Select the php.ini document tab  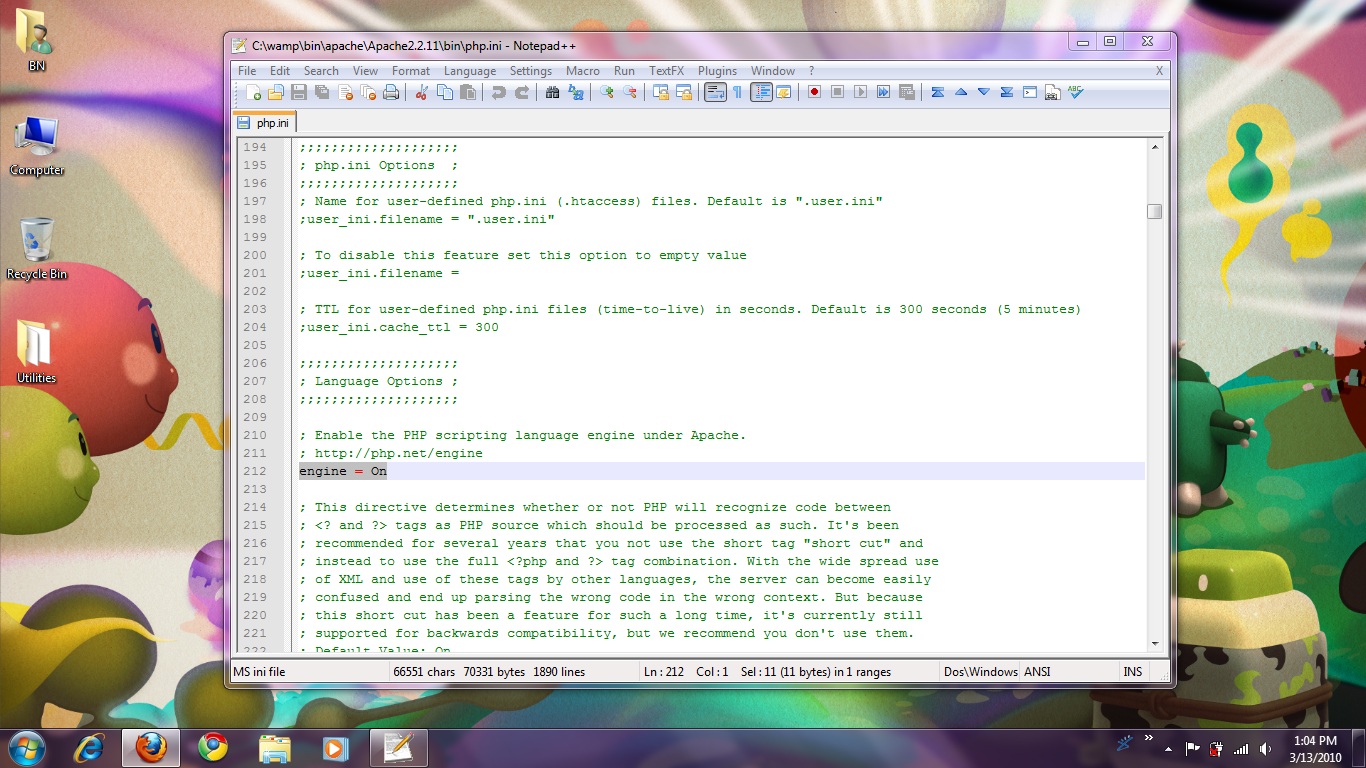coord(265,123)
